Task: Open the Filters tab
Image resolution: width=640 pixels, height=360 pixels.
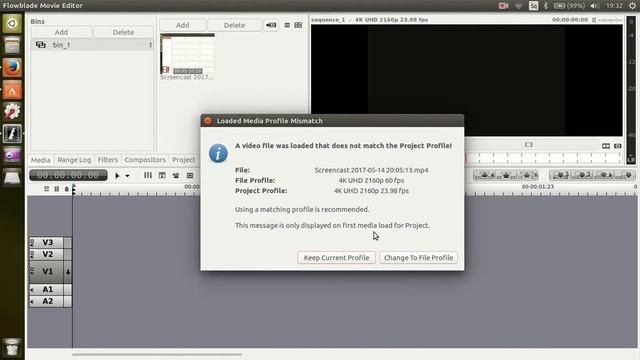Action: (108, 160)
